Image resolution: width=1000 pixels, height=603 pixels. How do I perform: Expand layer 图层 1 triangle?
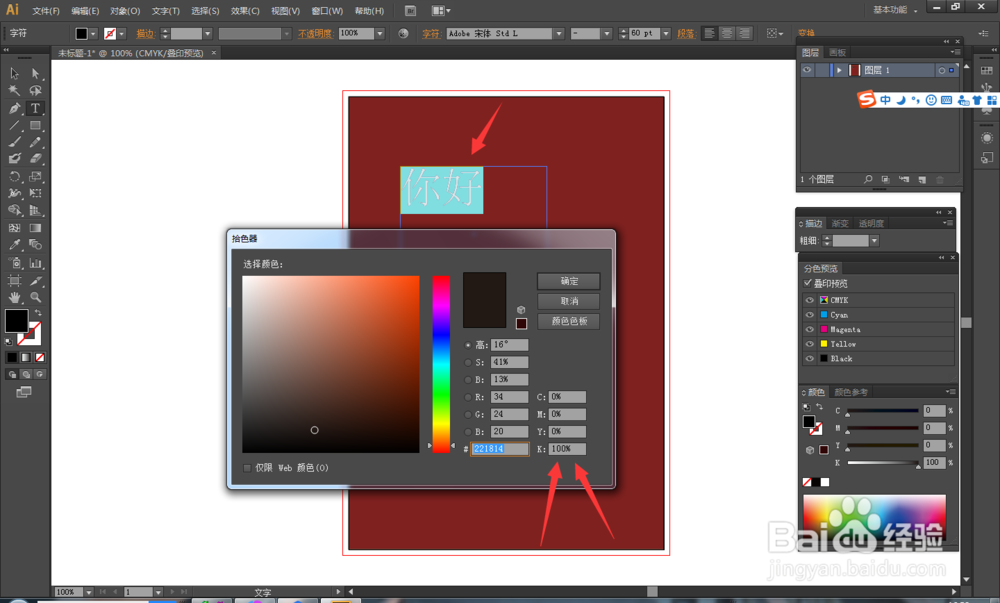pos(839,70)
